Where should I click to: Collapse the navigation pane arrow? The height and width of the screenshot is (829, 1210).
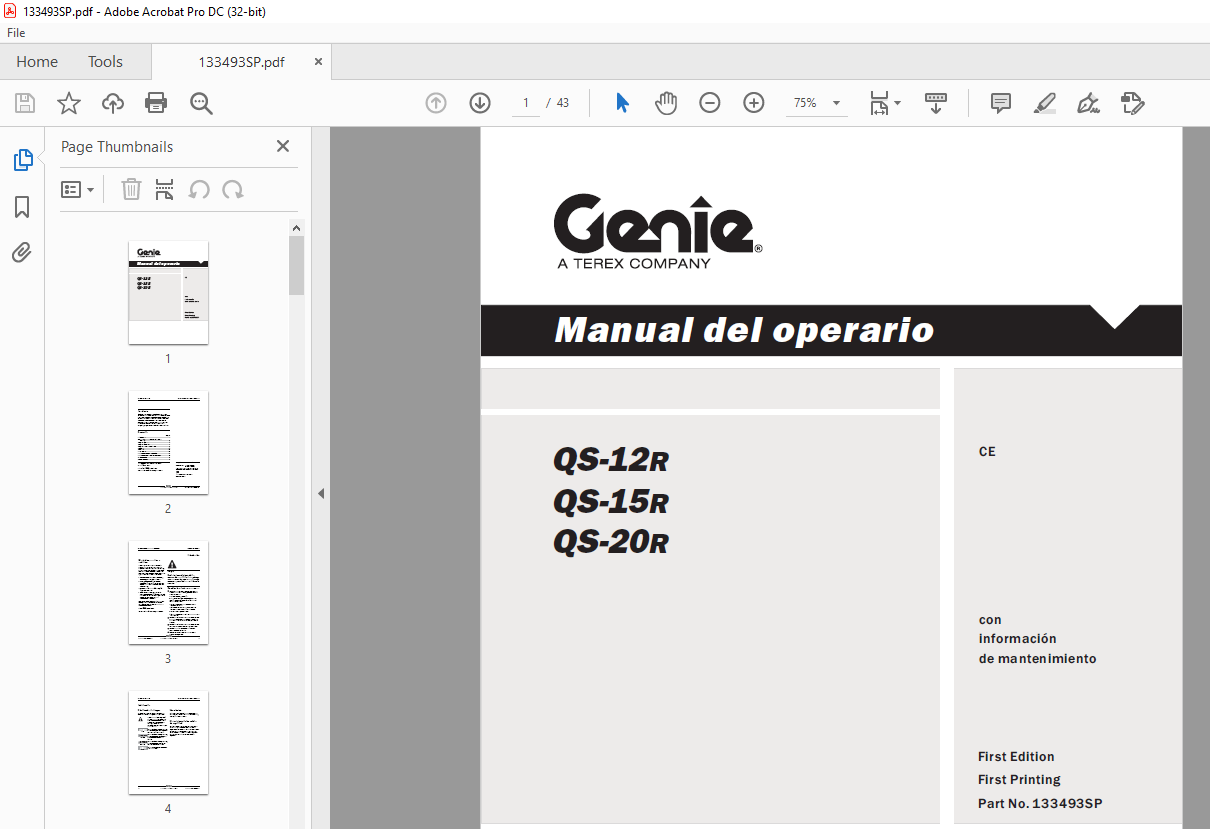pos(321,493)
